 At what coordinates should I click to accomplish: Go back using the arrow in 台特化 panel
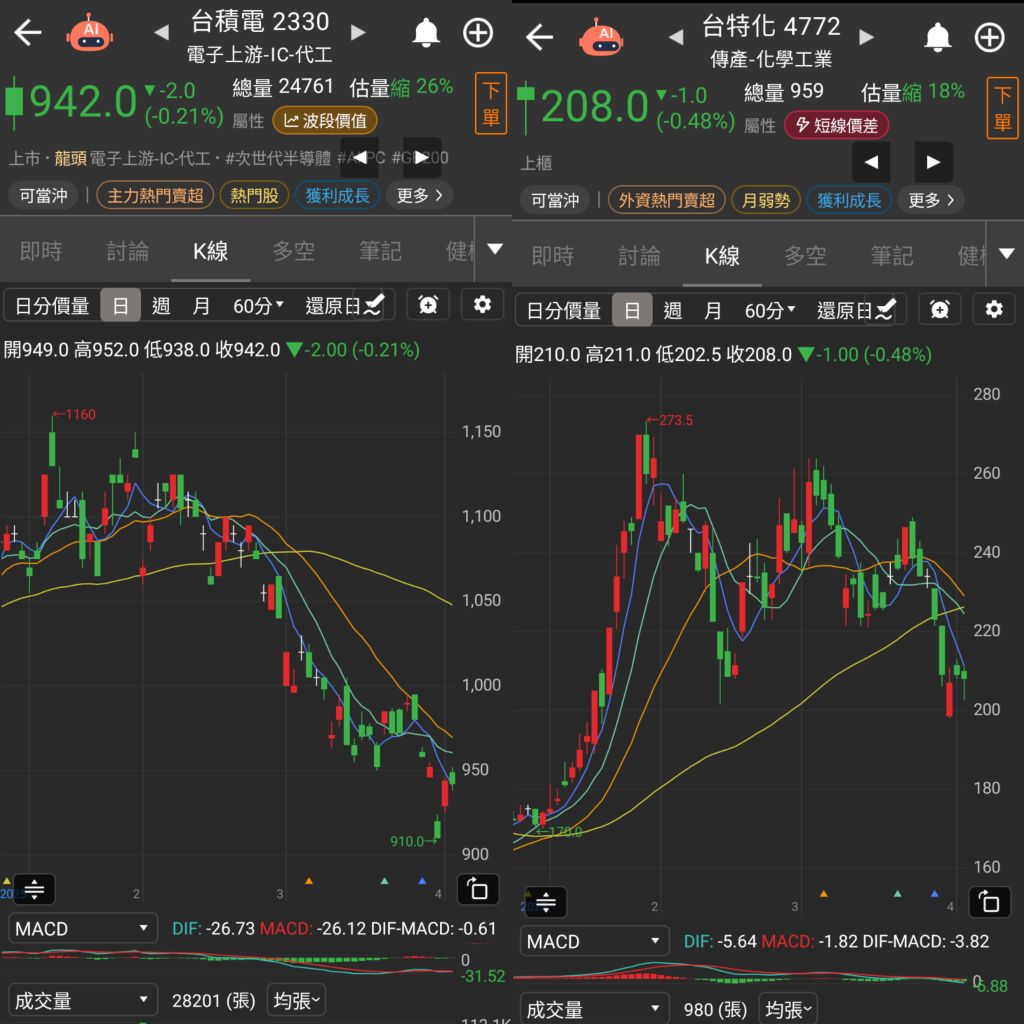click(539, 38)
